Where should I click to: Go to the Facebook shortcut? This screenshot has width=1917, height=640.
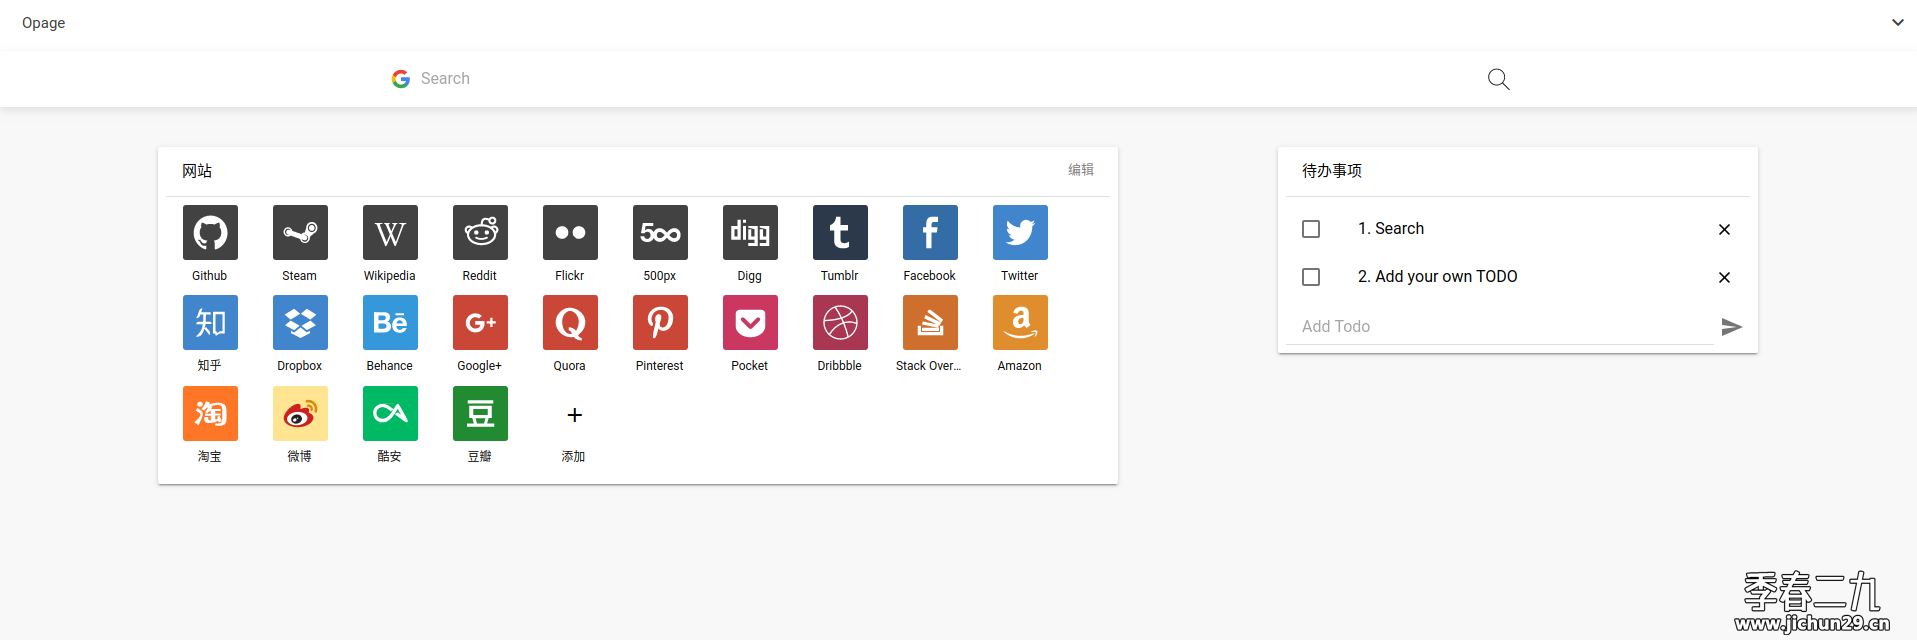point(930,232)
